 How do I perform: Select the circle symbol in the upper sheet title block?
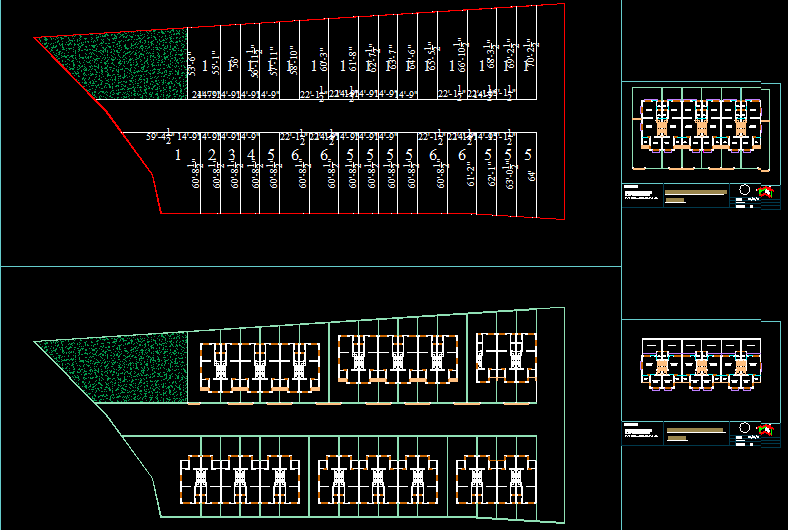(746, 191)
